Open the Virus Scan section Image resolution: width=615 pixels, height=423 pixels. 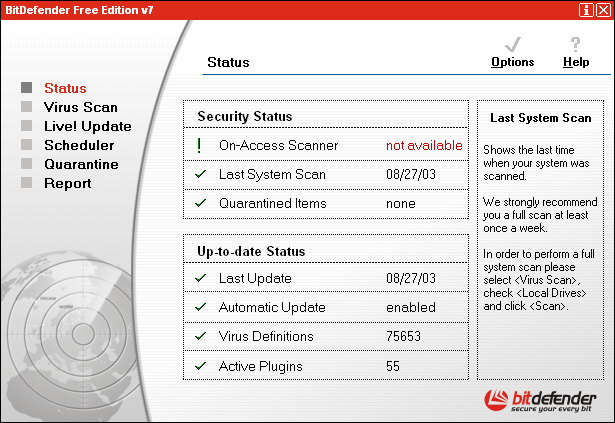click(x=81, y=107)
